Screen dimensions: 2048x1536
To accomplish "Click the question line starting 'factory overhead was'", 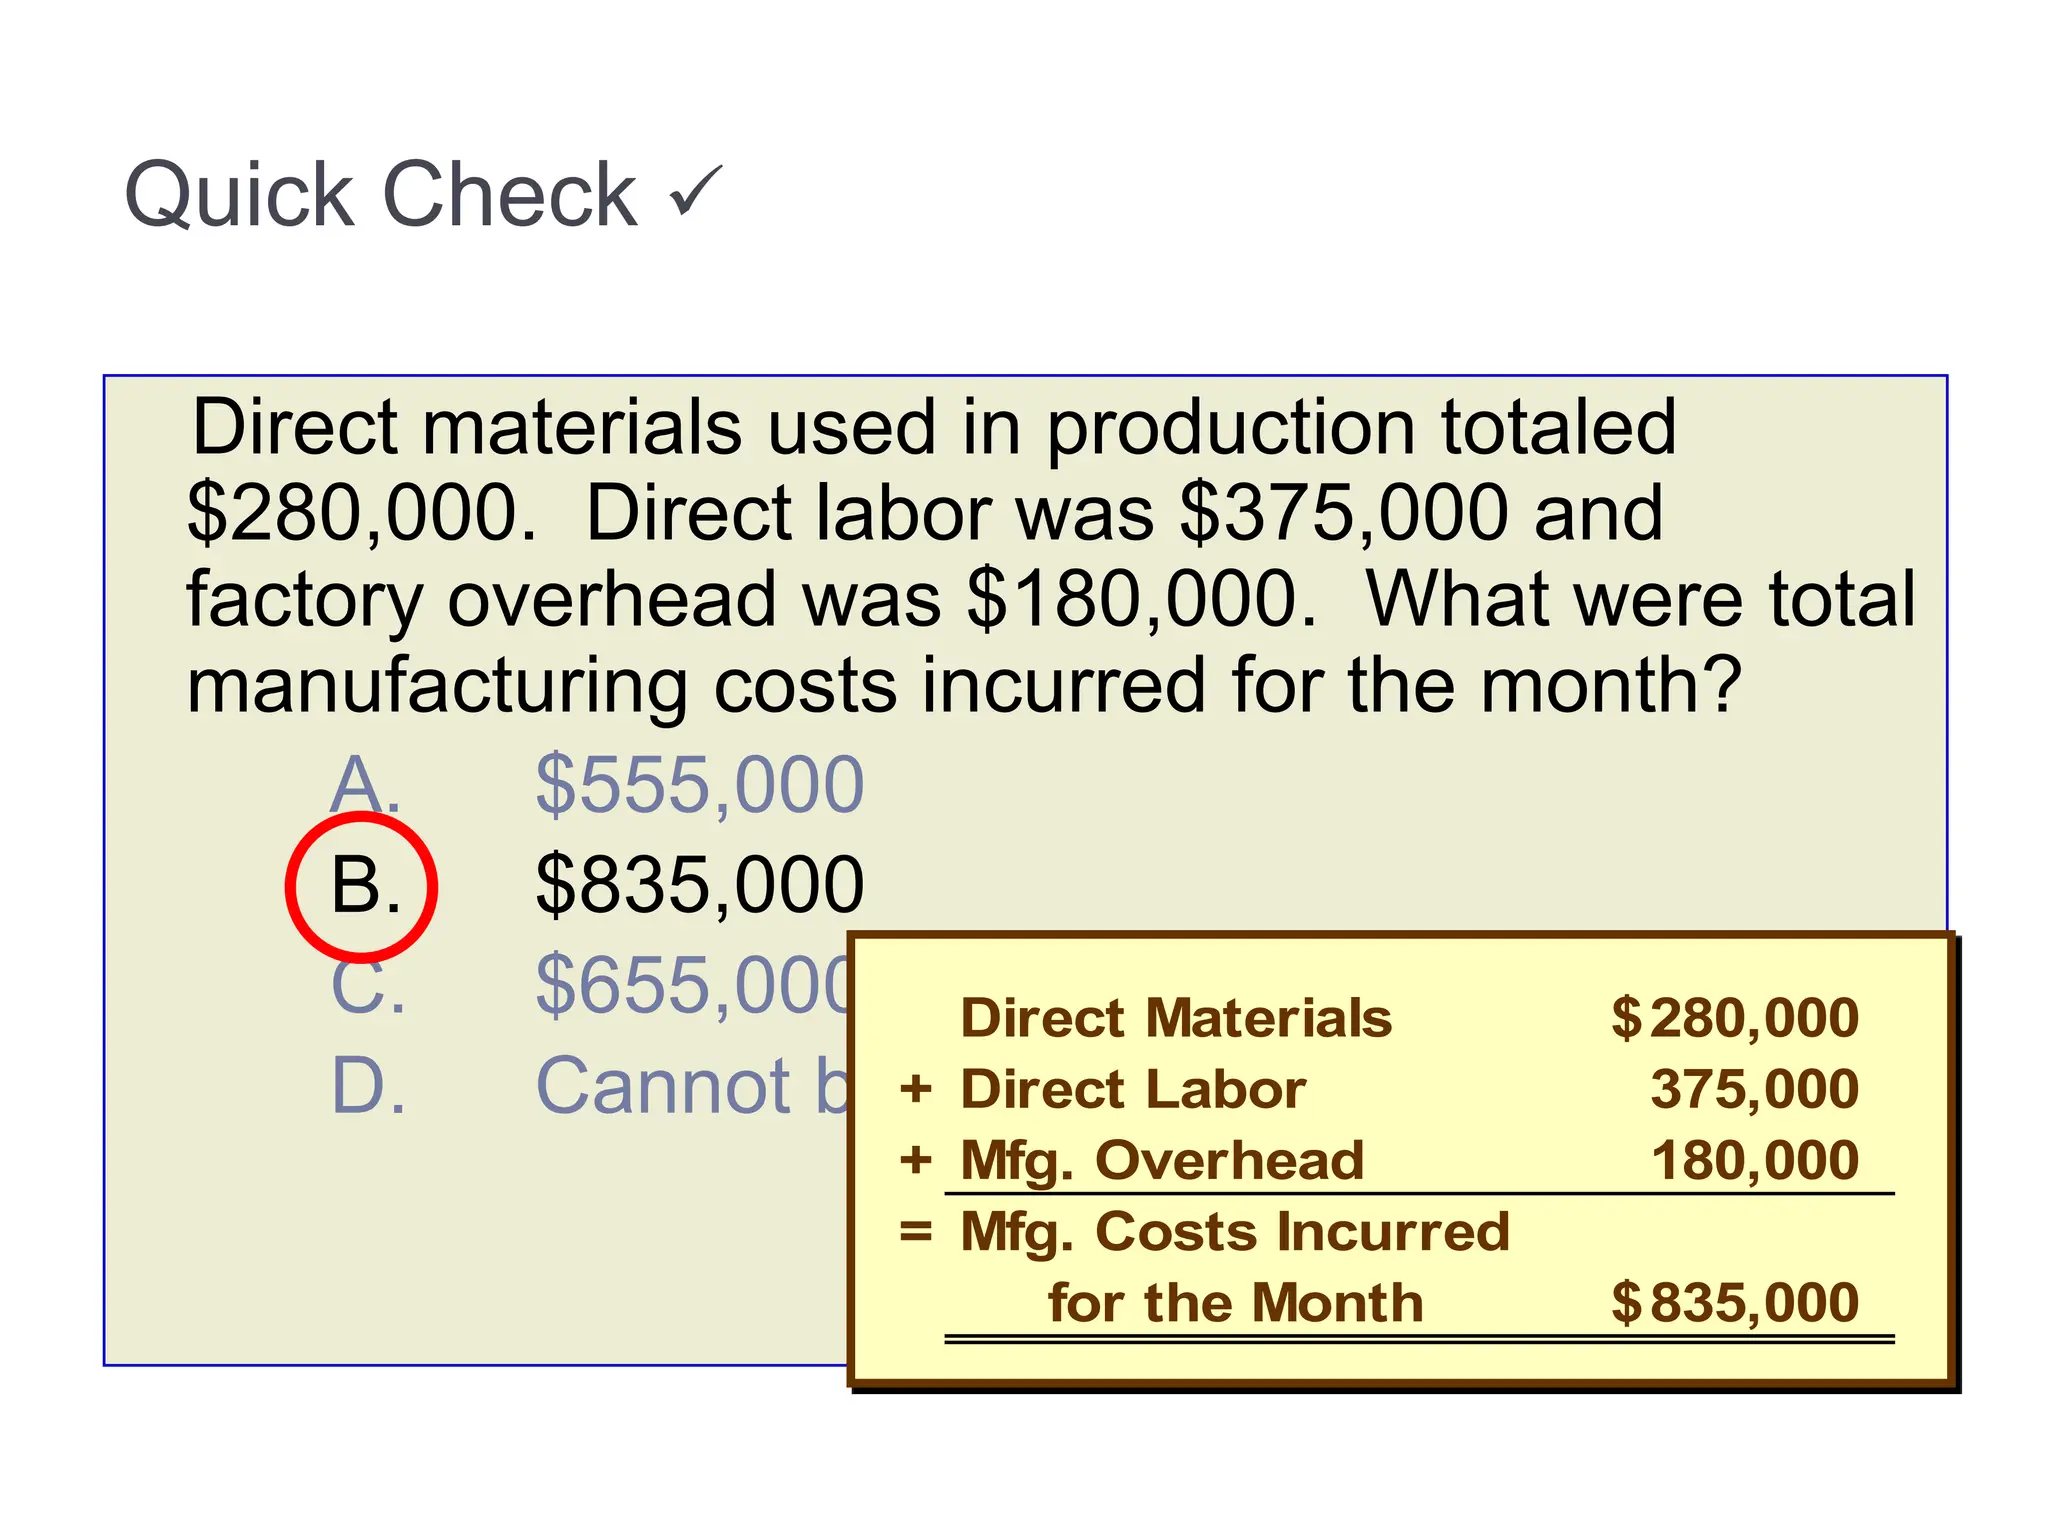I will pos(1051,600).
